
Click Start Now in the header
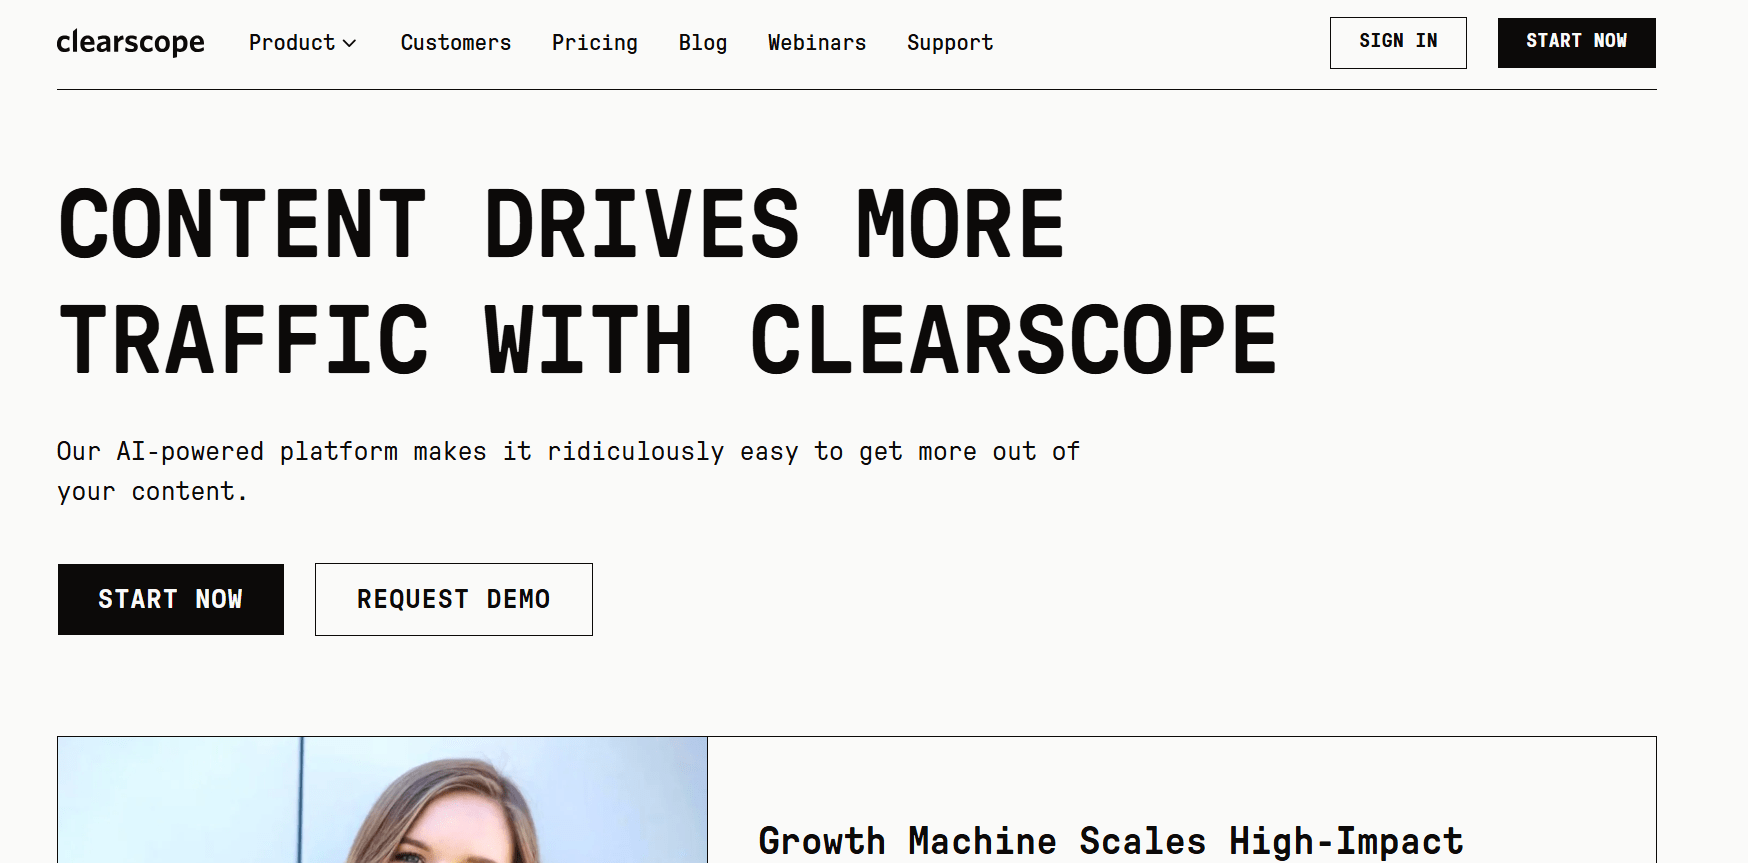pos(1576,43)
